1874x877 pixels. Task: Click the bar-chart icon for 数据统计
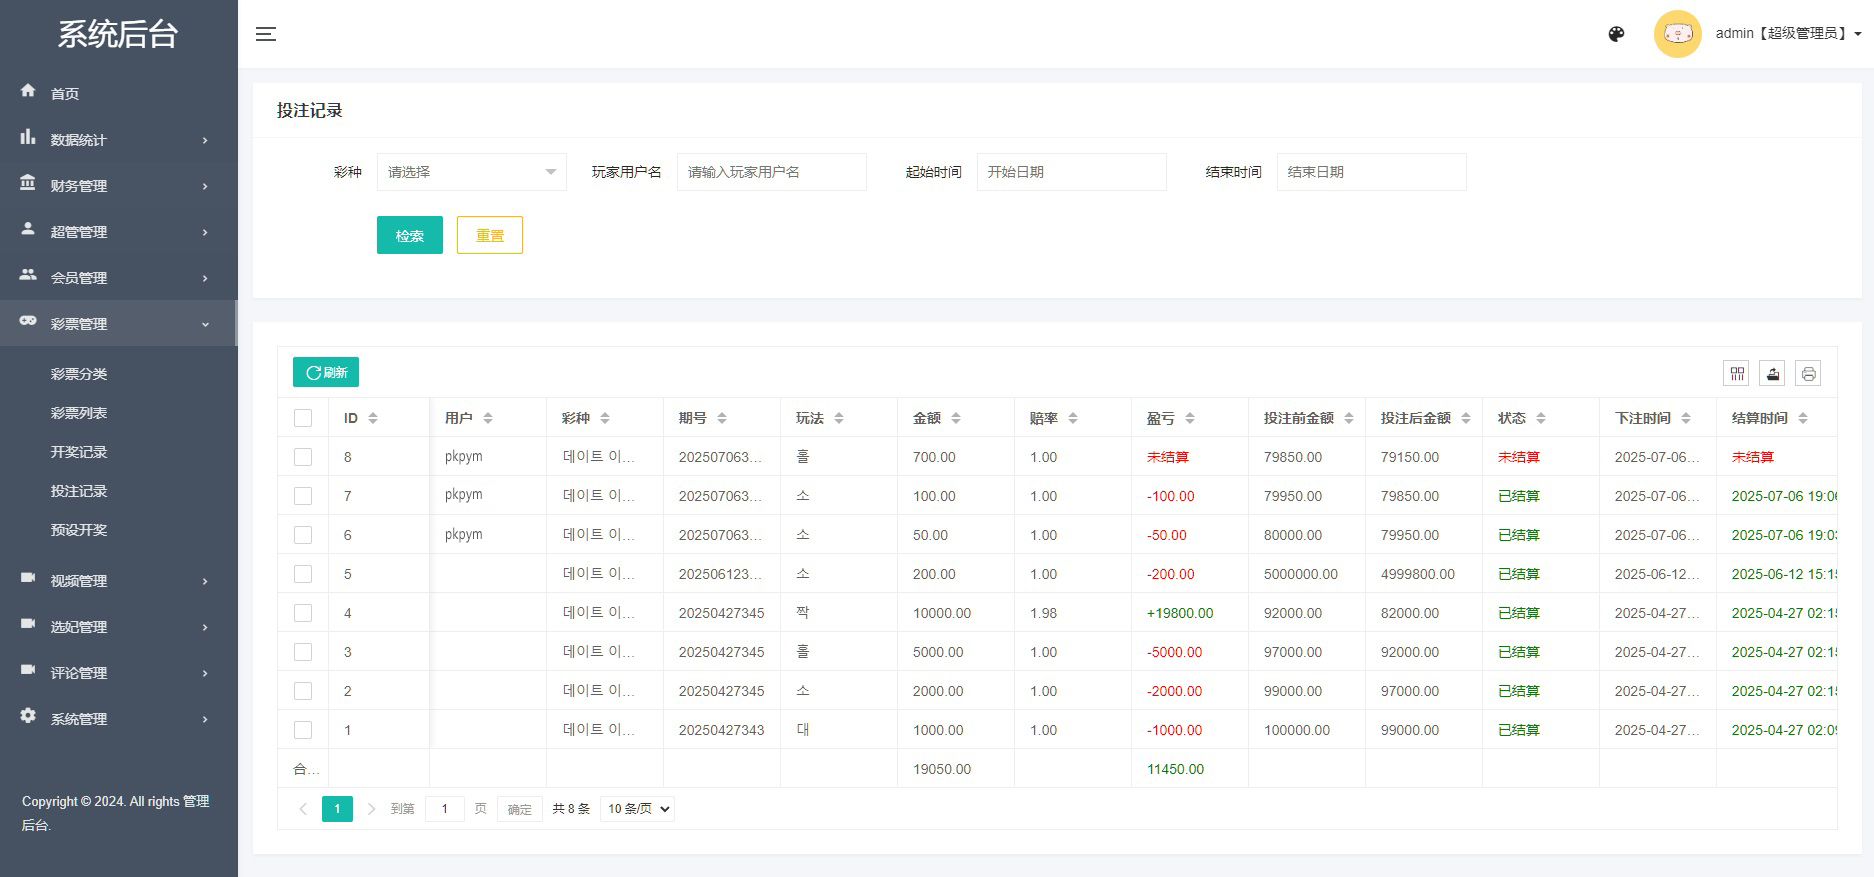pyautogui.click(x=28, y=138)
